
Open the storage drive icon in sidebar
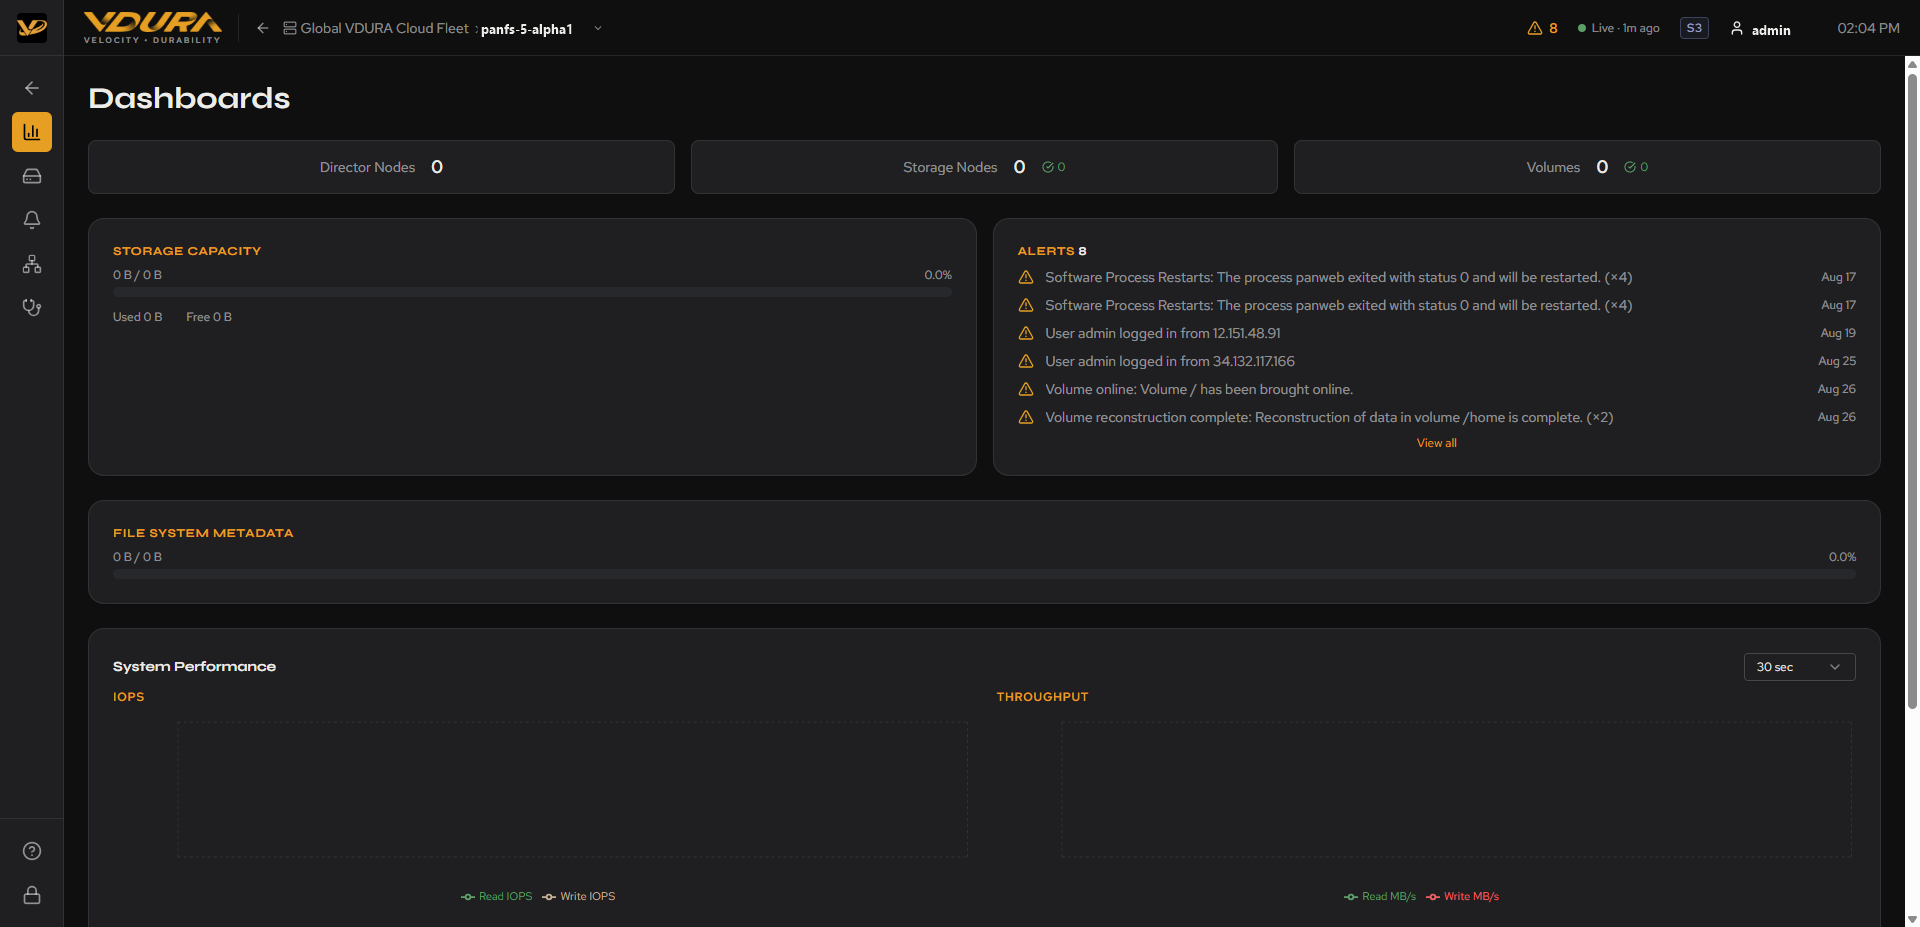pos(32,176)
